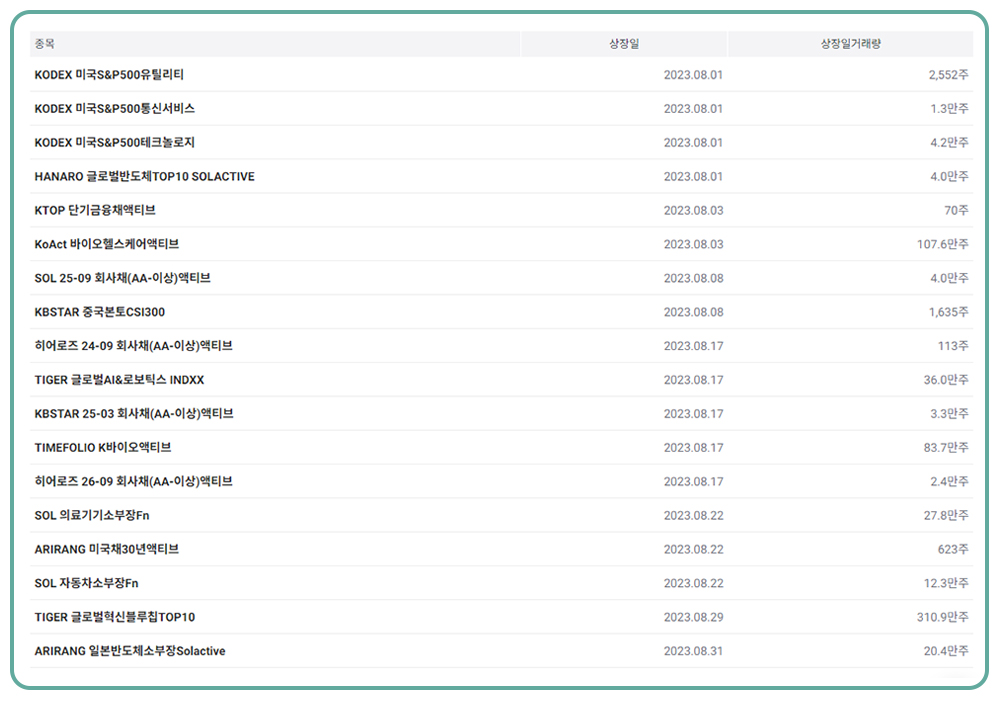This screenshot has width=1000, height=701.
Task: Select KODEX 미국S&P500통신서비스 row
Action: 114,109
